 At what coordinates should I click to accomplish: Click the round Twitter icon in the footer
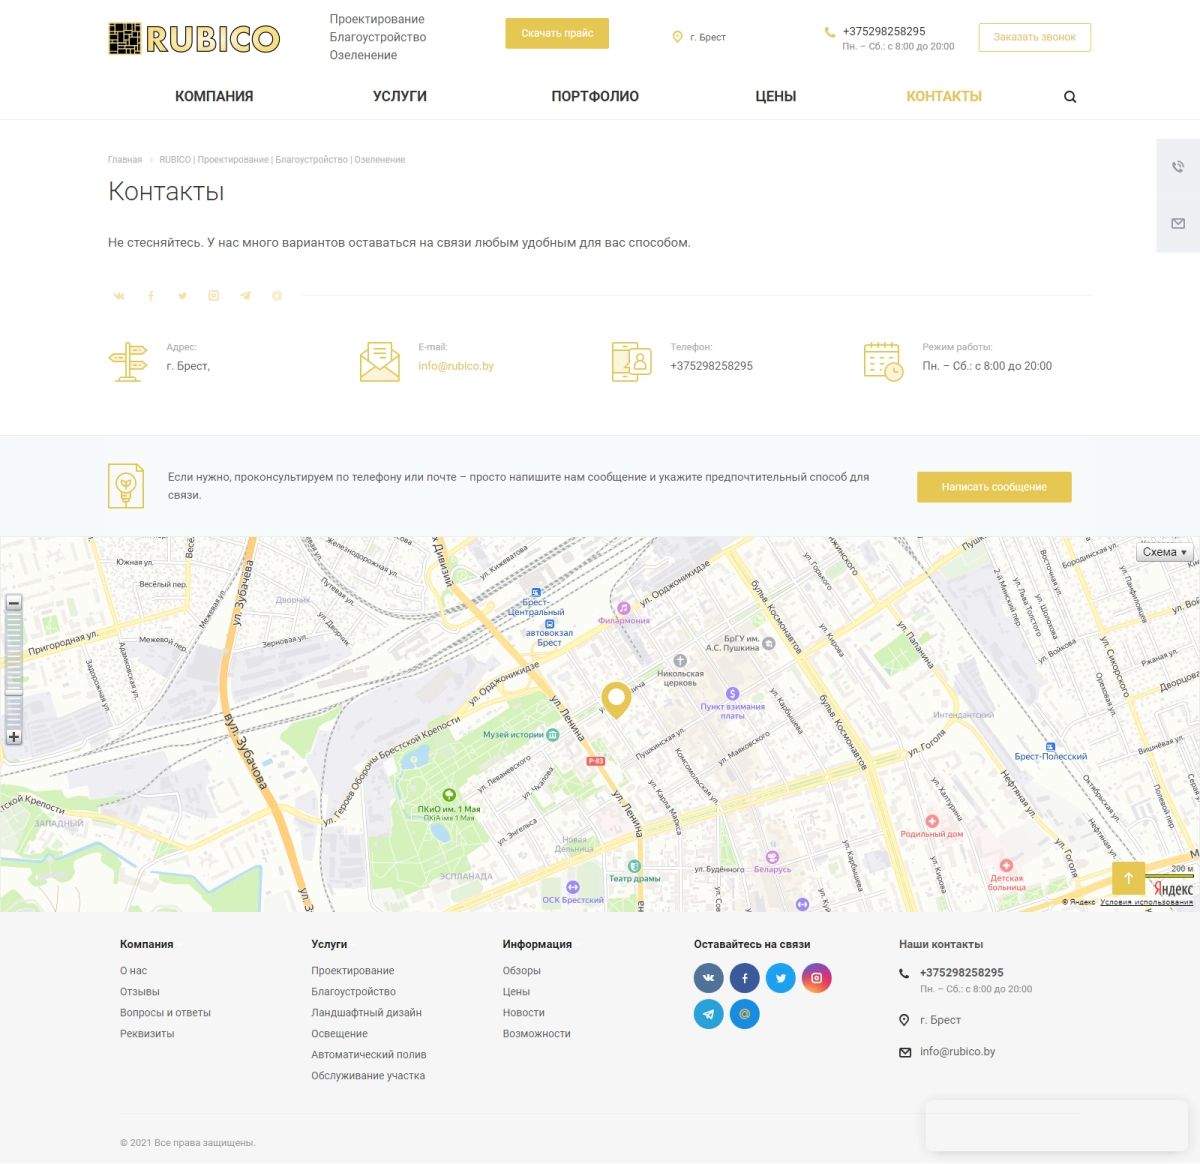pyautogui.click(x=781, y=978)
